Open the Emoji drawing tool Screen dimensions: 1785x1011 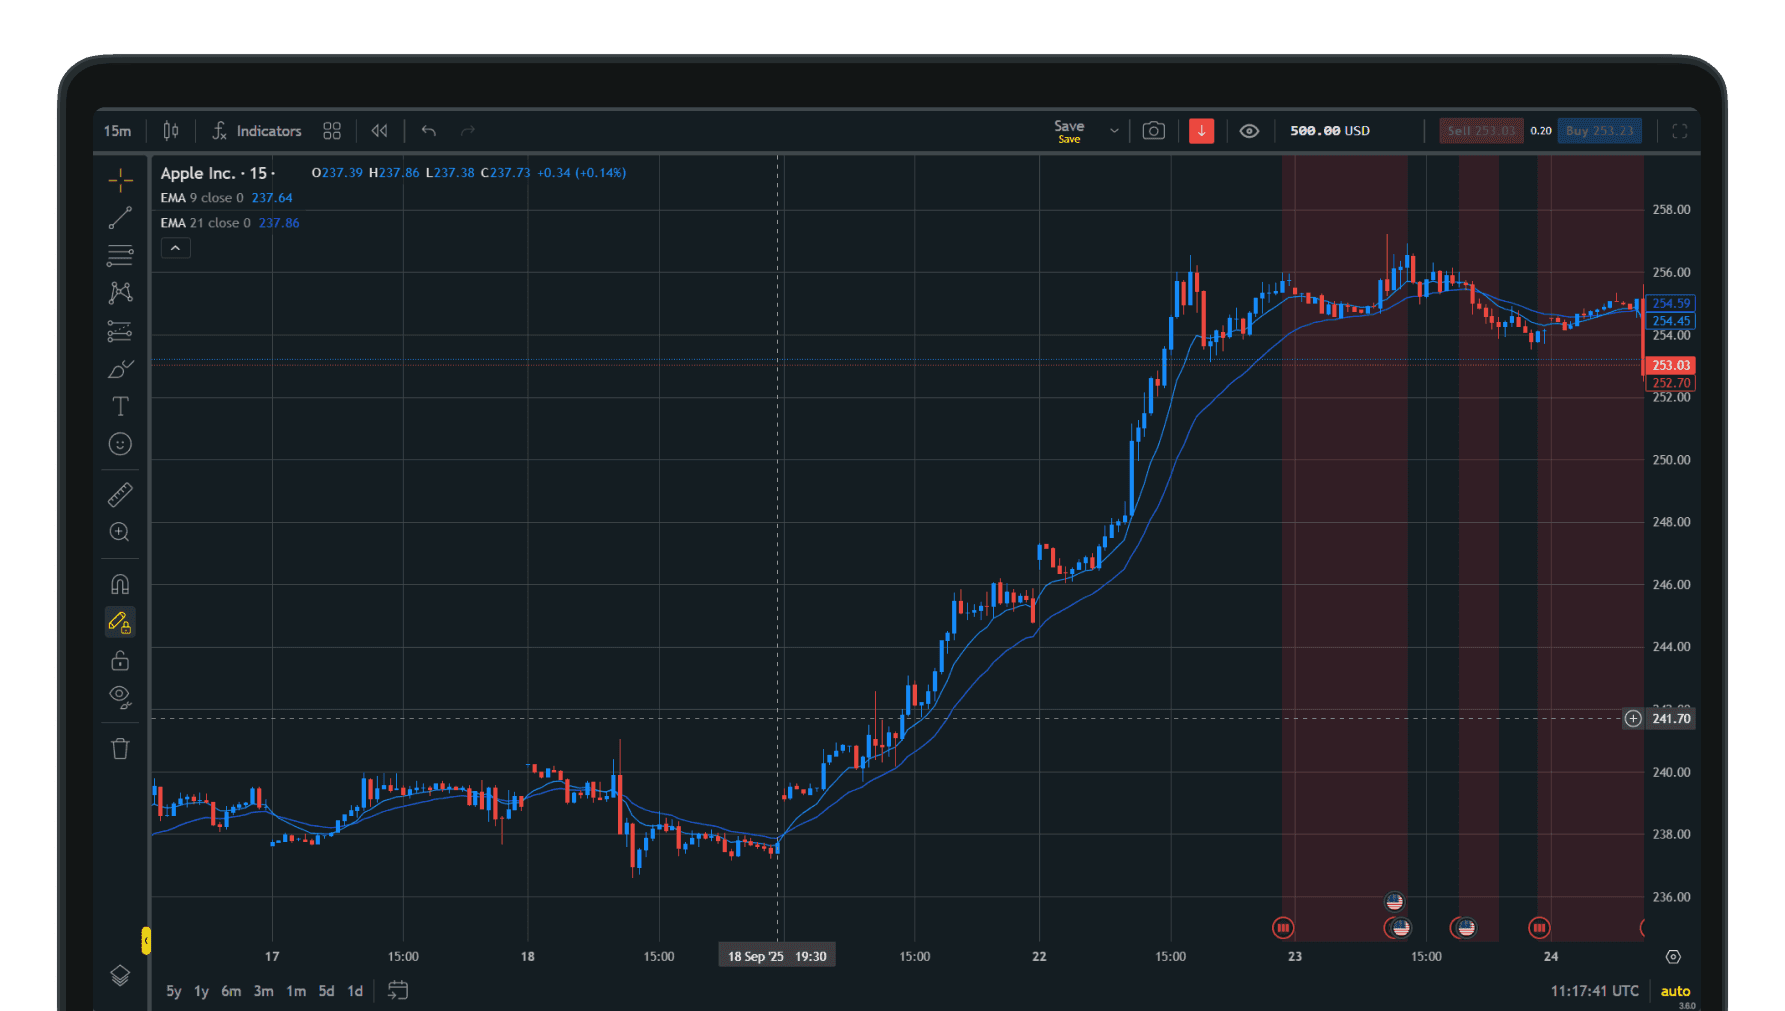click(120, 443)
